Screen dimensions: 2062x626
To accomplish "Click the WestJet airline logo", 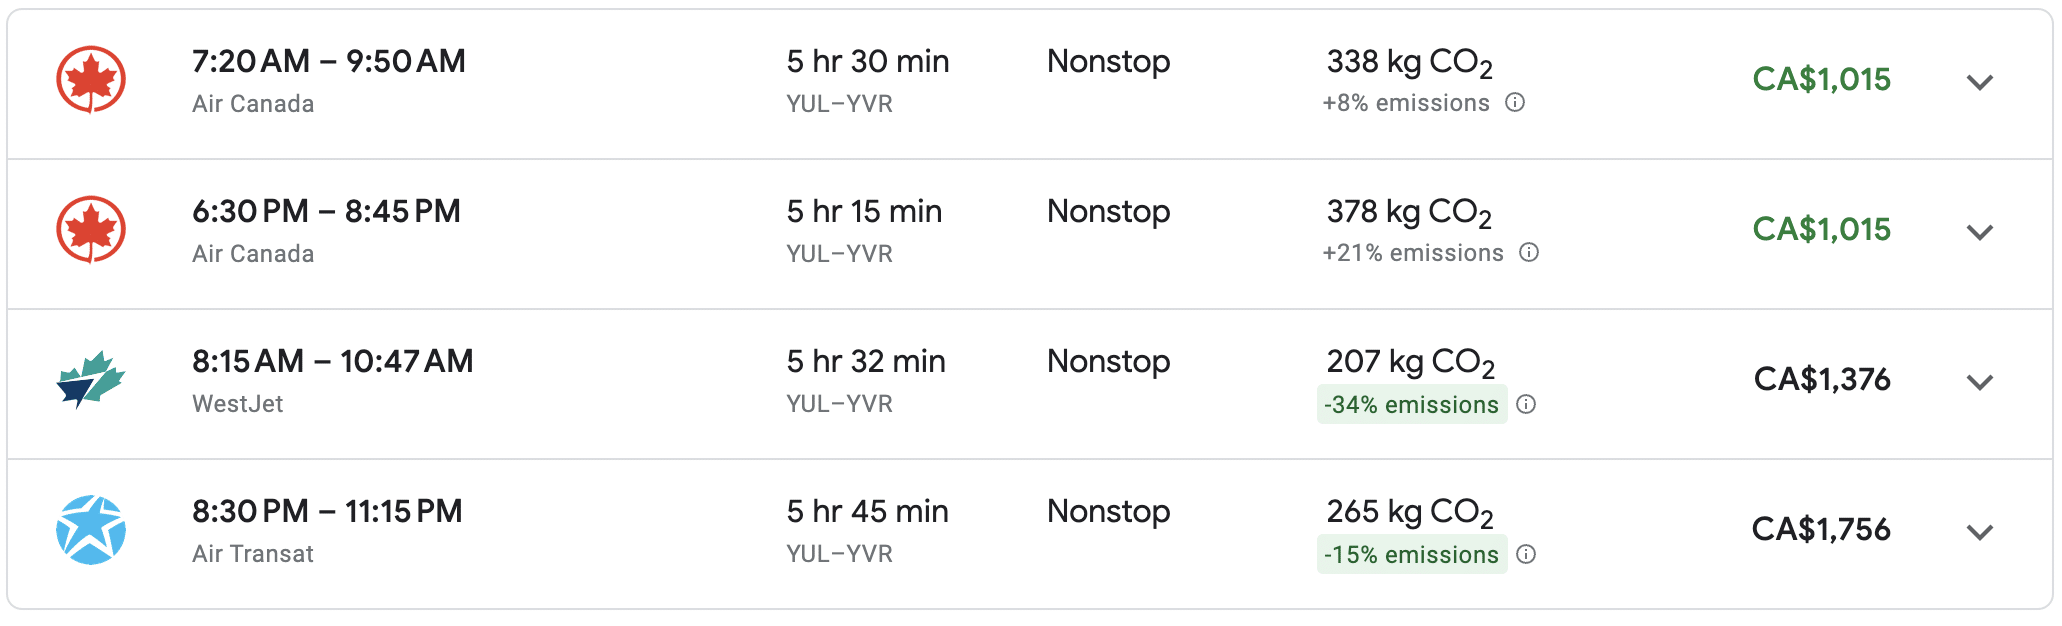I will click(91, 380).
